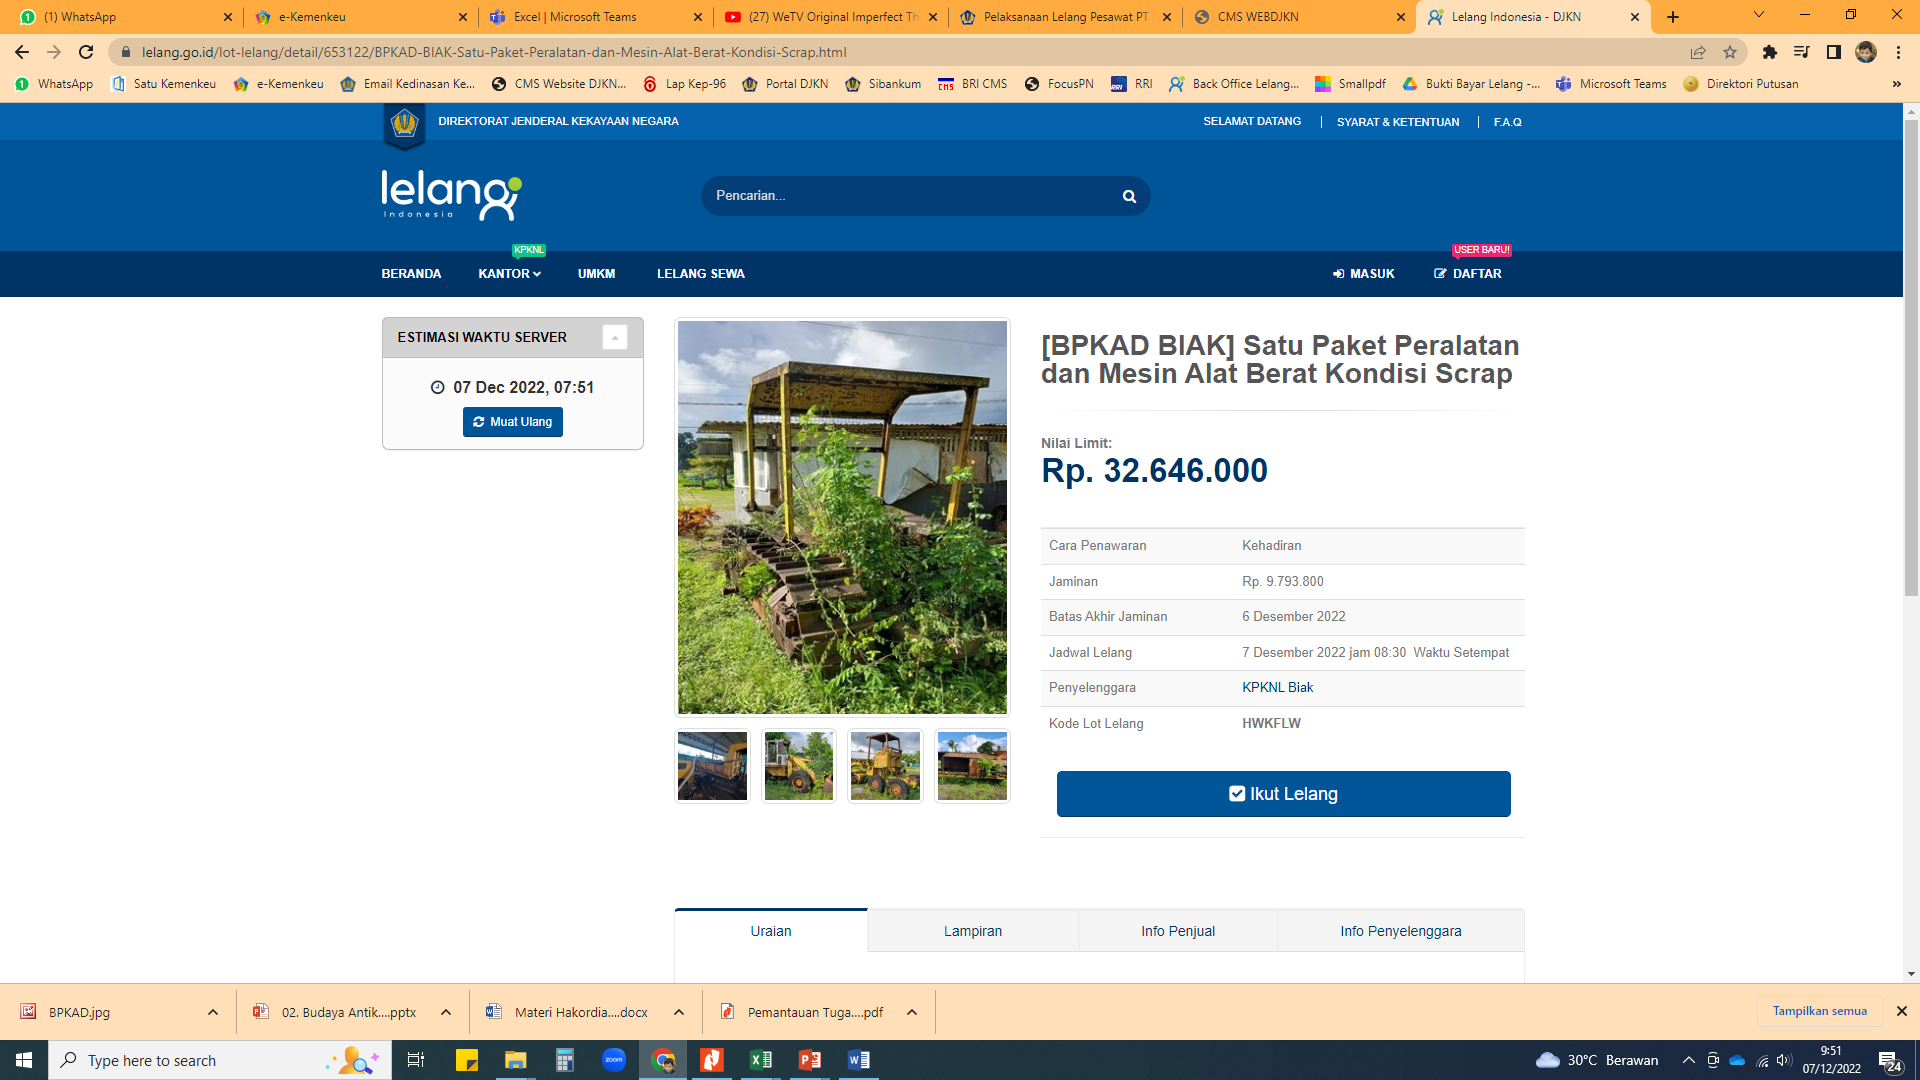Open Excel from the taskbar
Image resolution: width=1920 pixels, height=1080 pixels.
point(760,1060)
